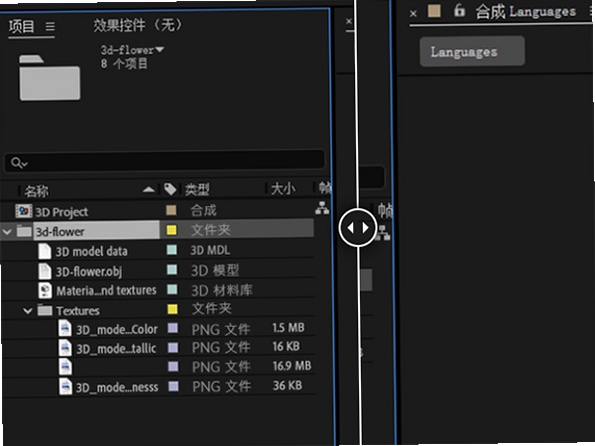Click the tan composition color icon beside 合成 Languages
This screenshot has height=446, width=595.
coord(434,11)
